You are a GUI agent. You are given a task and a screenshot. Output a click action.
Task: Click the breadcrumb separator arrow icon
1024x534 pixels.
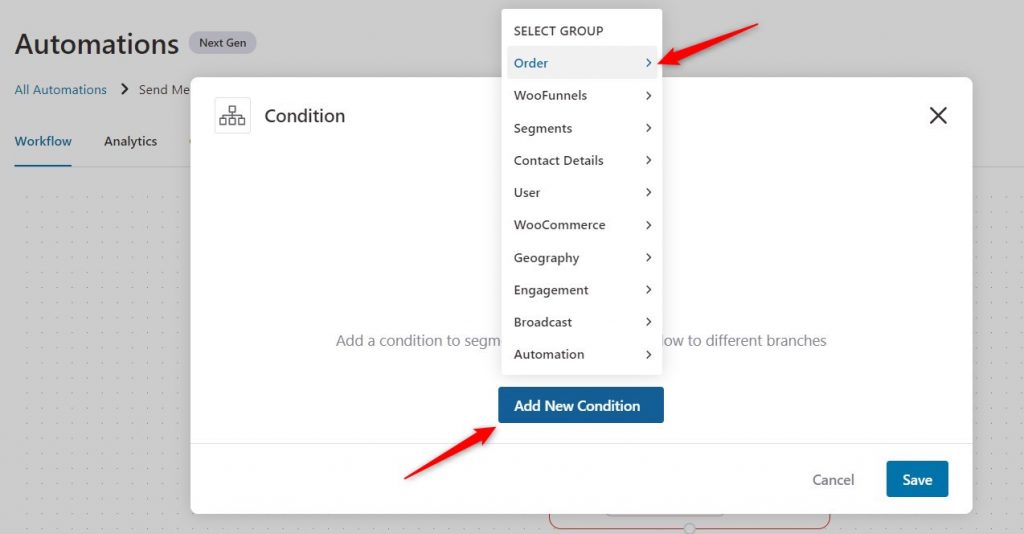(x=125, y=89)
